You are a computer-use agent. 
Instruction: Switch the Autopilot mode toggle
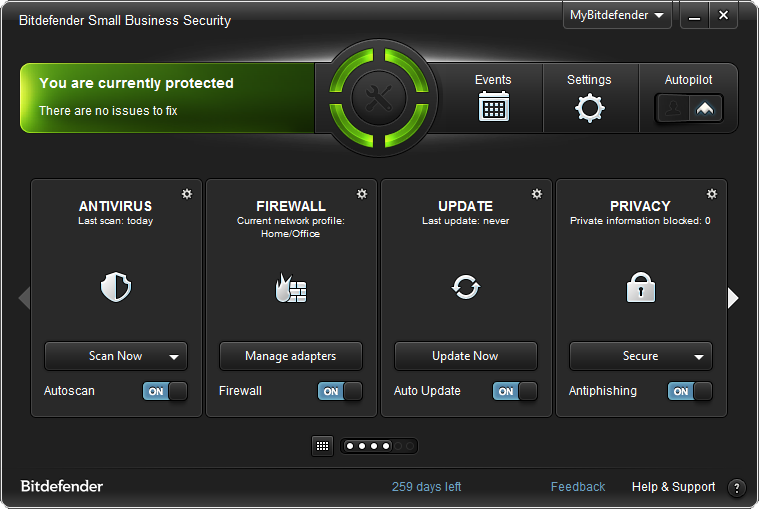(x=689, y=108)
